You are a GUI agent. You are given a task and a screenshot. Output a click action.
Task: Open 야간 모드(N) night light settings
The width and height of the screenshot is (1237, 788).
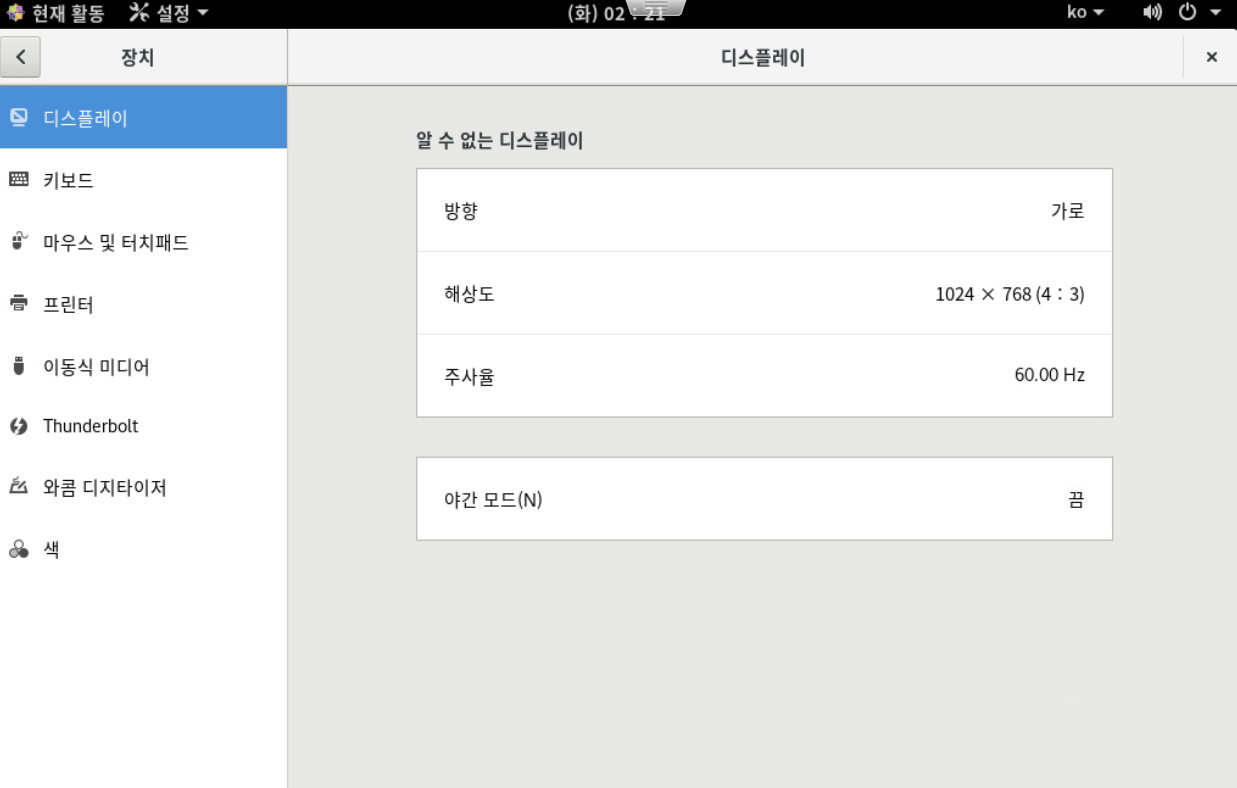pos(764,499)
